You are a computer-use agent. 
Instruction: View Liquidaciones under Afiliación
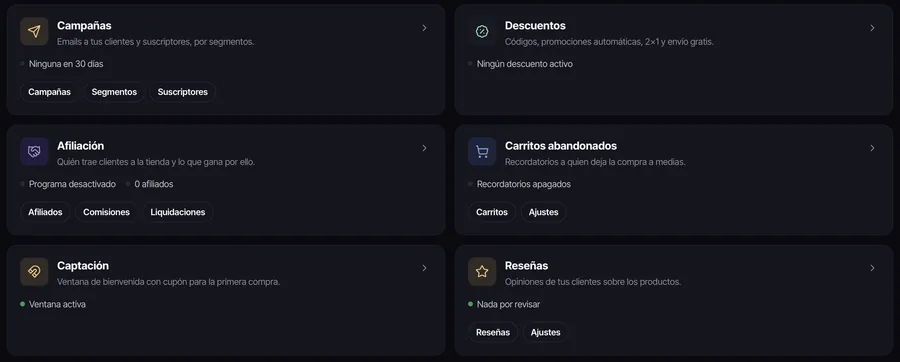[178, 212]
